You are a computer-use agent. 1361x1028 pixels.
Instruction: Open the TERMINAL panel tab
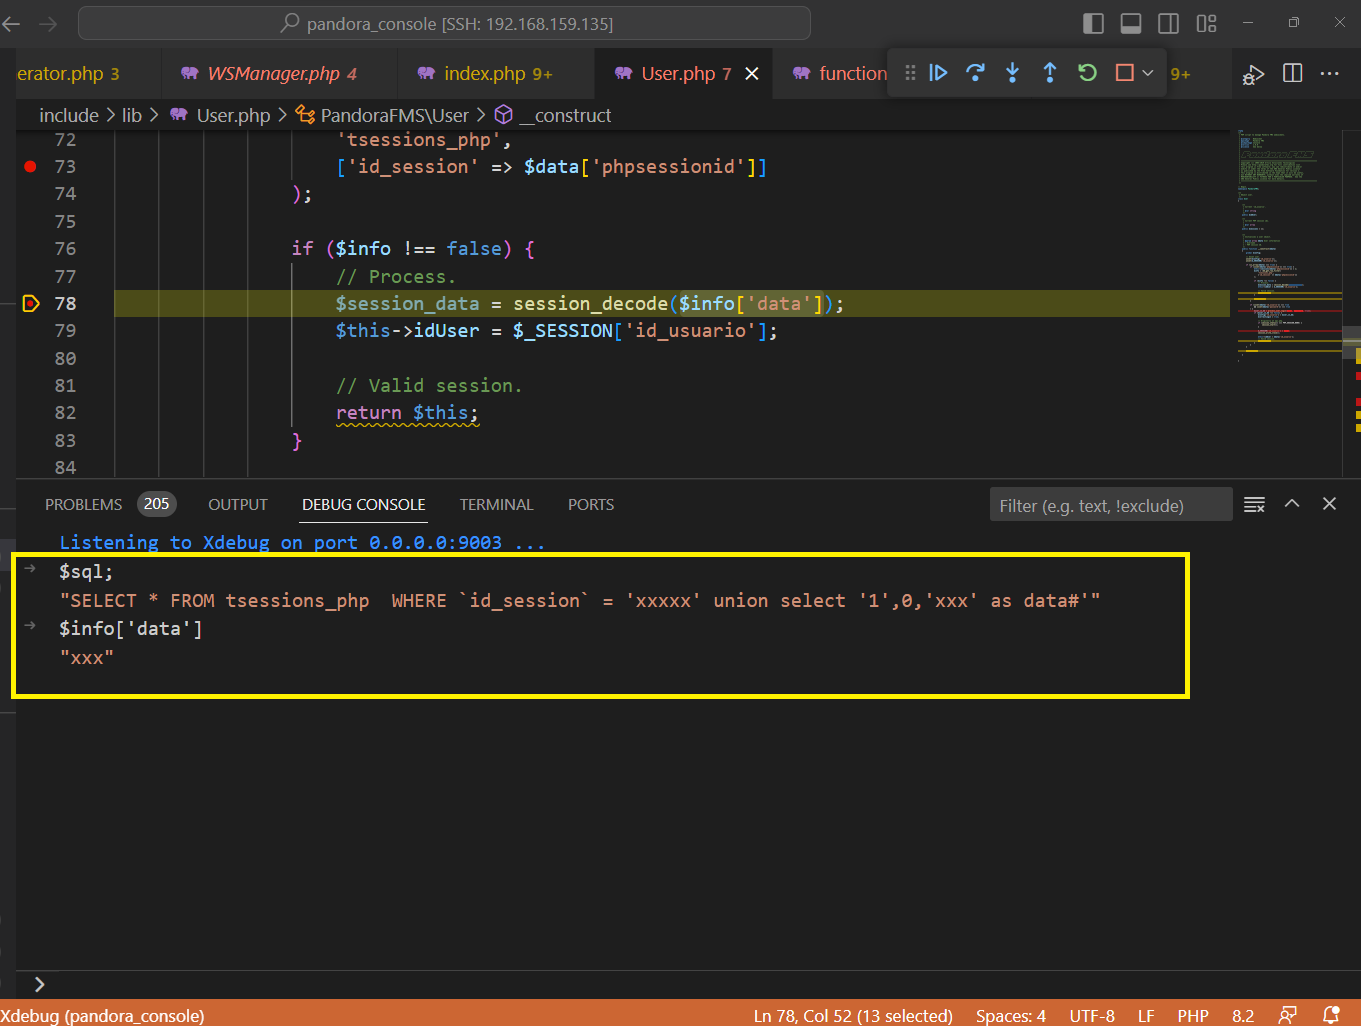tap(497, 505)
